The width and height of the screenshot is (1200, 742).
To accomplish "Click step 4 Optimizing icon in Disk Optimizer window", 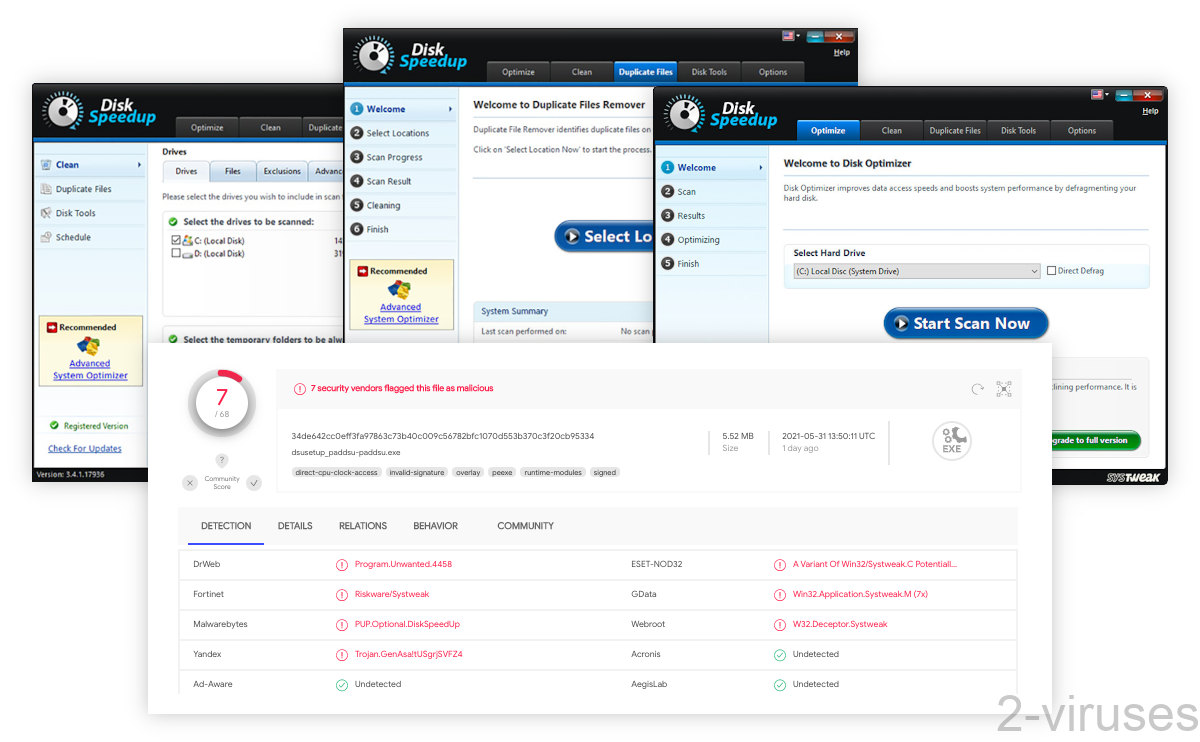I will pyautogui.click(x=668, y=240).
